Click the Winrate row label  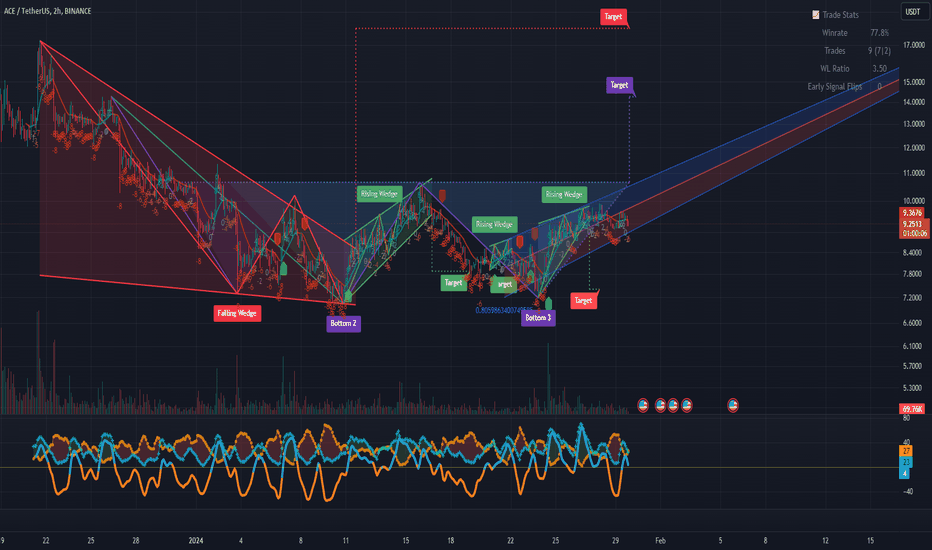tap(835, 33)
